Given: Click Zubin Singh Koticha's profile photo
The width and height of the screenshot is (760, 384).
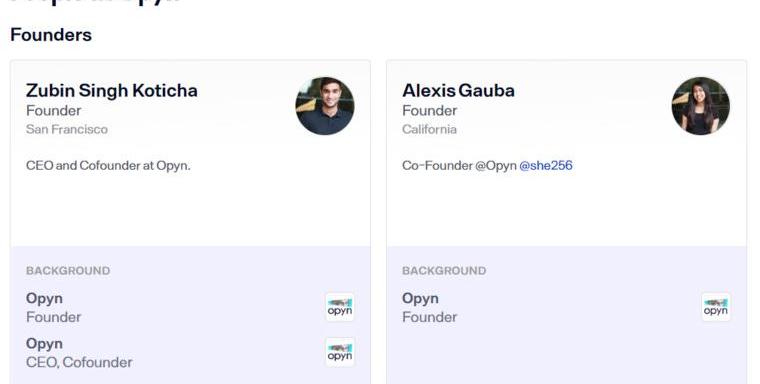Looking at the screenshot, I should 325,106.
